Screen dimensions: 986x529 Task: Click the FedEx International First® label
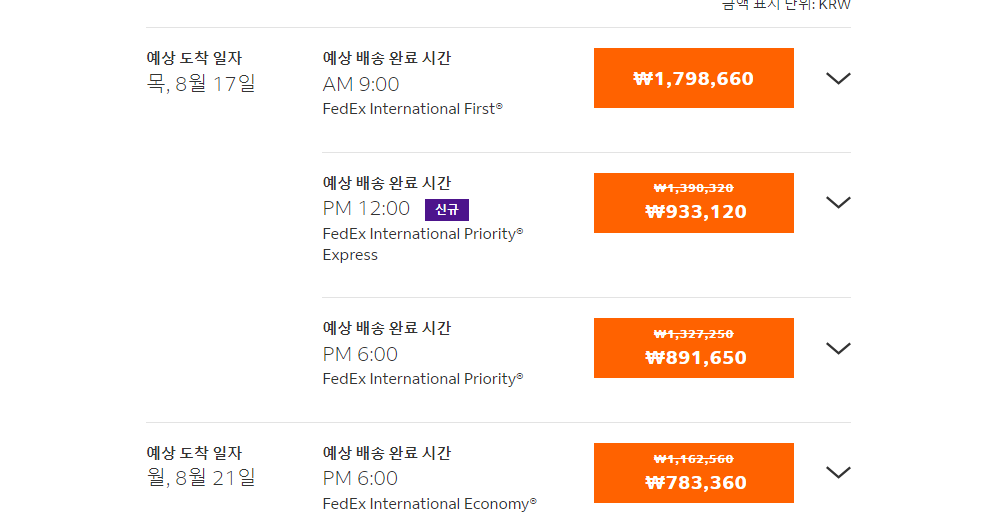tap(412, 109)
